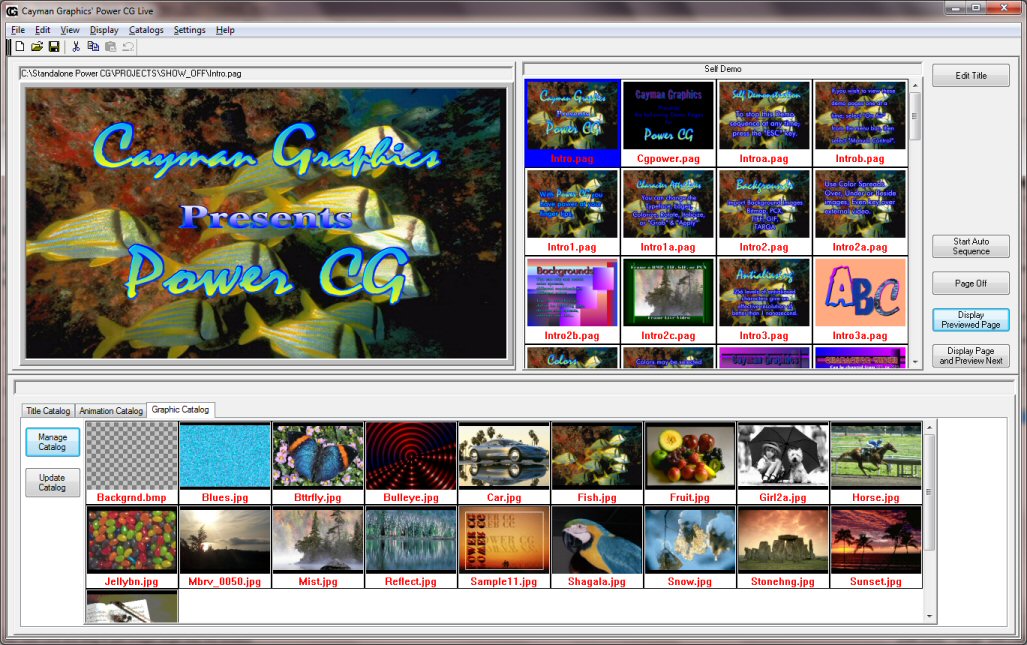1027x645 pixels.
Task: Select the Intro2c.pag page thumbnail
Action: pos(668,300)
